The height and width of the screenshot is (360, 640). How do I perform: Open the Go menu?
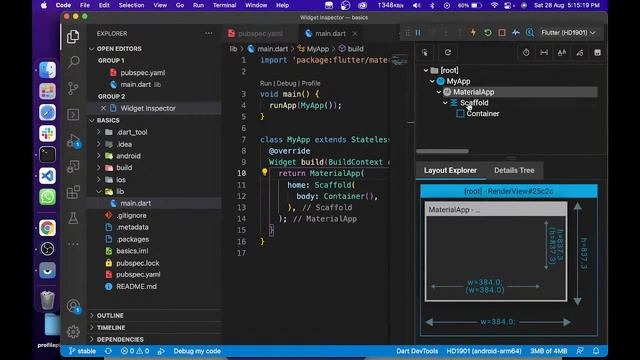pyautogui.click(x=180, y=5)
